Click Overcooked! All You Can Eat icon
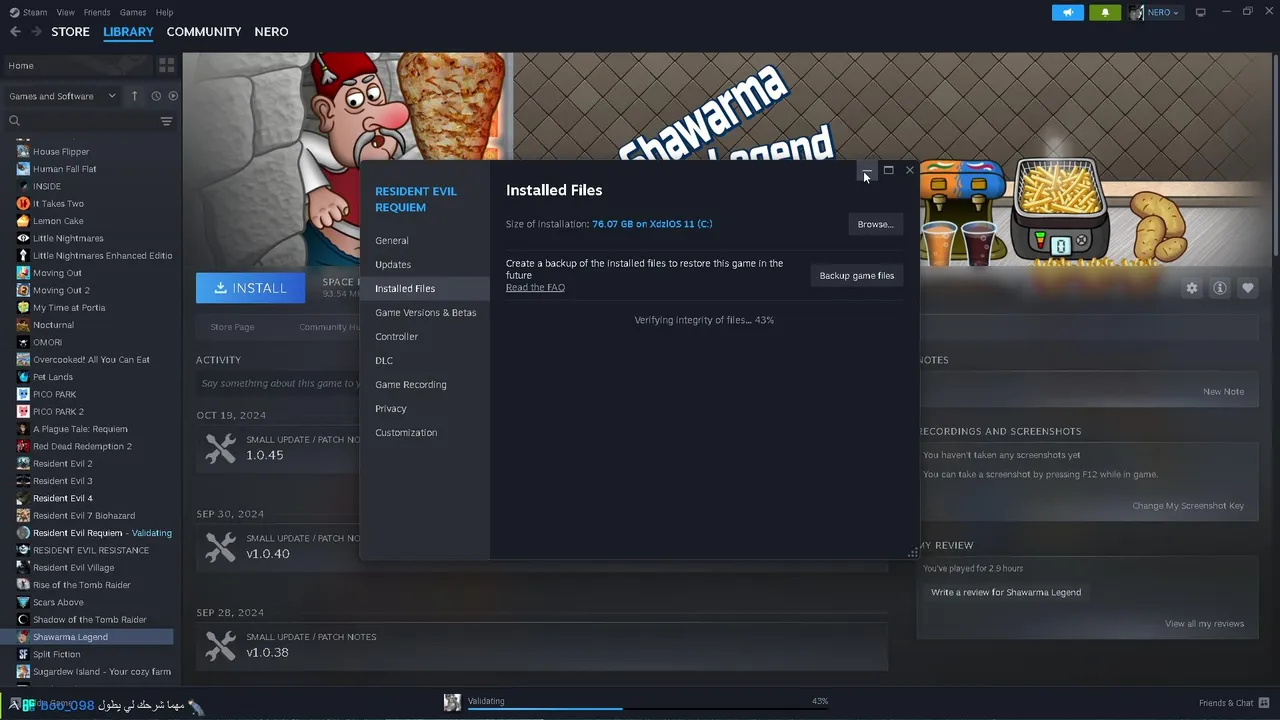 click(x=23, y=360)
